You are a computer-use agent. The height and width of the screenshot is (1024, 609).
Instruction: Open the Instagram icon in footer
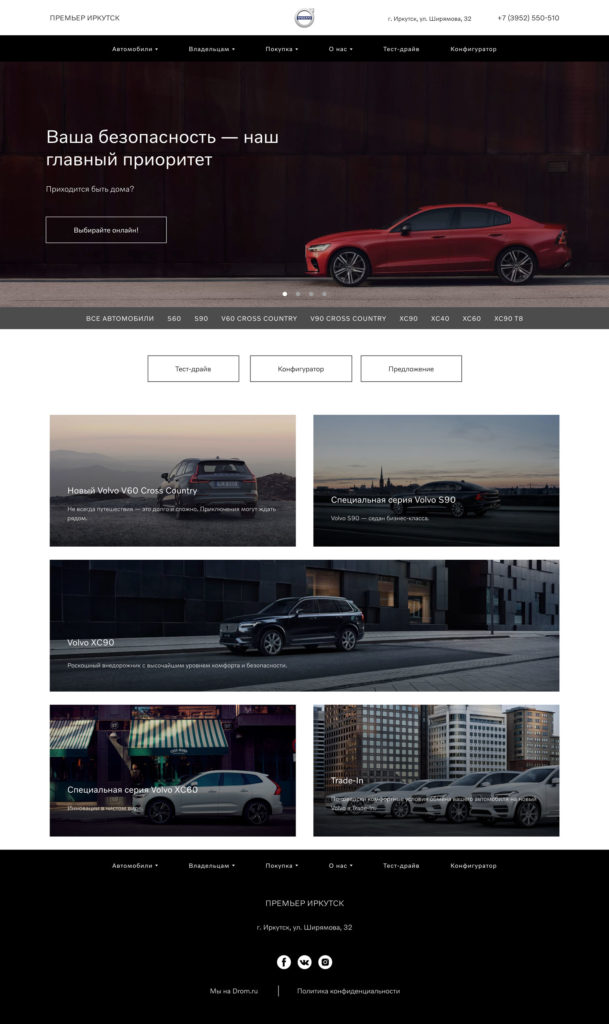click(325, 961)
